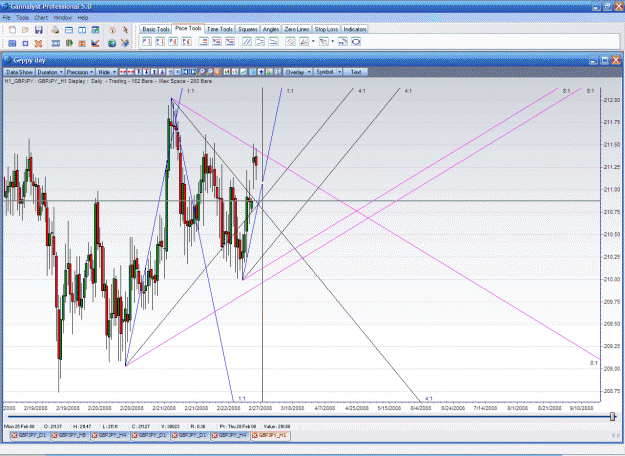The image size is (625, 456).
Task: Click the first blue T icon in chart toolbar
Action: [x=138, y=72]
